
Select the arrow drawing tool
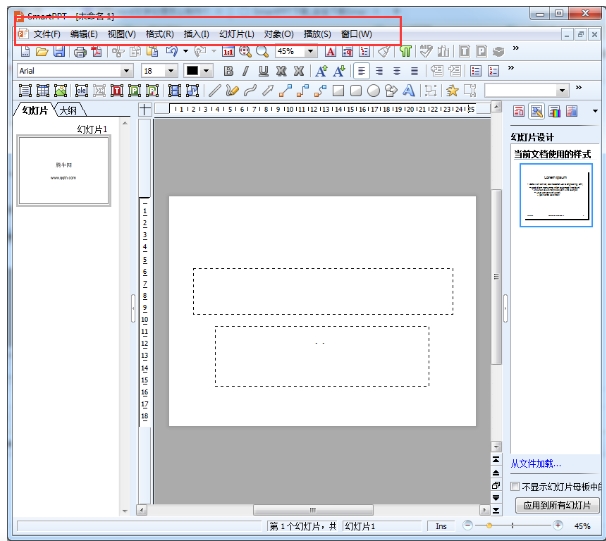(267, 91)
